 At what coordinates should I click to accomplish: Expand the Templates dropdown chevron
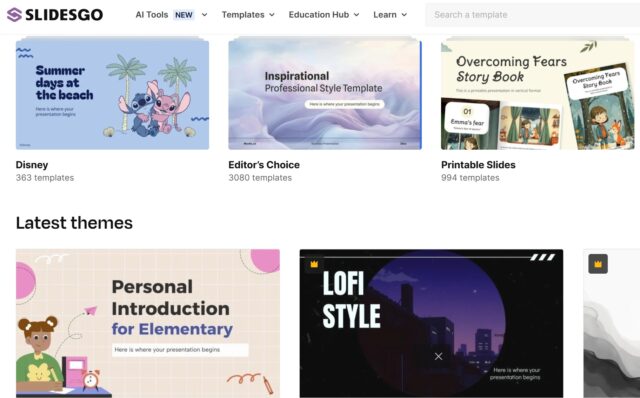[272, 15]
